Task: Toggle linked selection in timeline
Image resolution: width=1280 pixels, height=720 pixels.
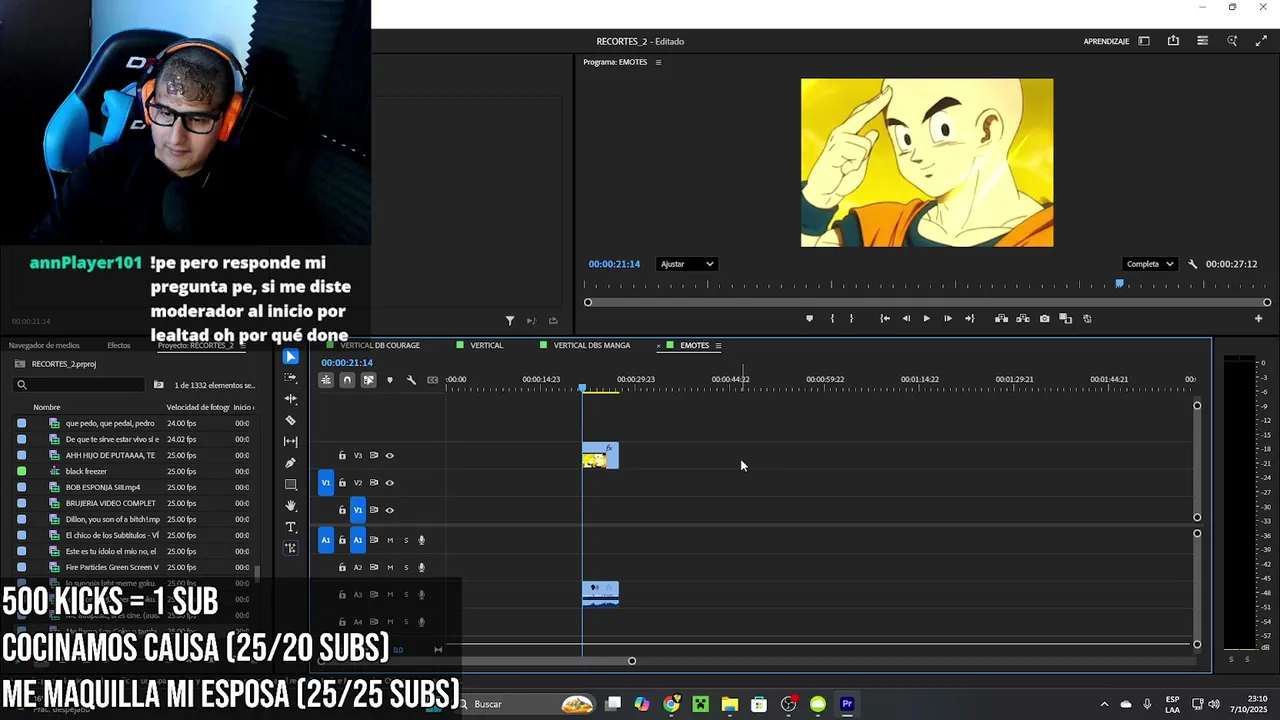Action: point(368,380)
